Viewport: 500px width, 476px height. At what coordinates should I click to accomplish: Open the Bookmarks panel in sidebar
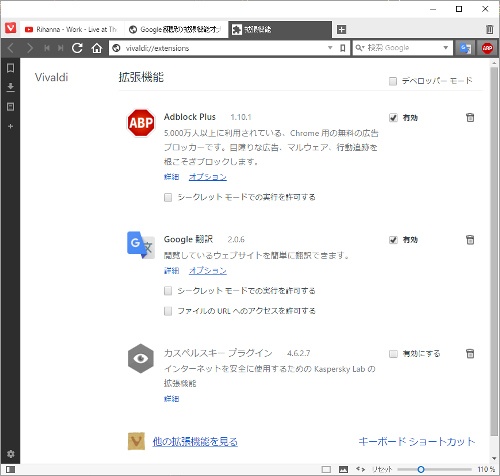[10, 68]
